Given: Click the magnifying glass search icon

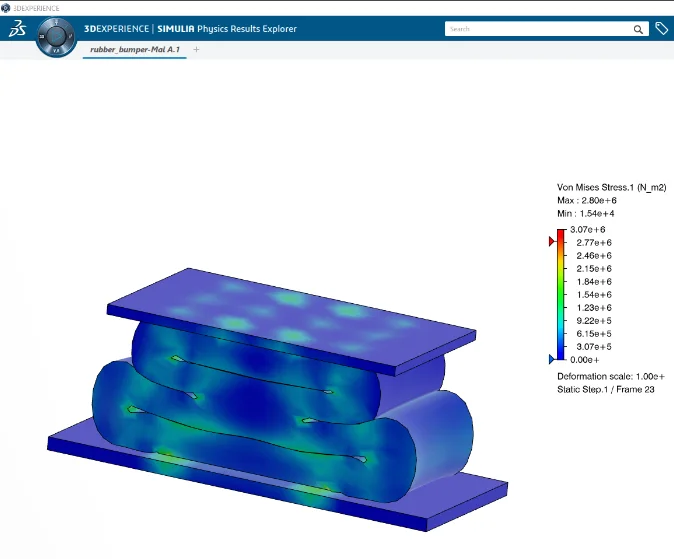Looking at the screenshot, I should coord(639,30).
